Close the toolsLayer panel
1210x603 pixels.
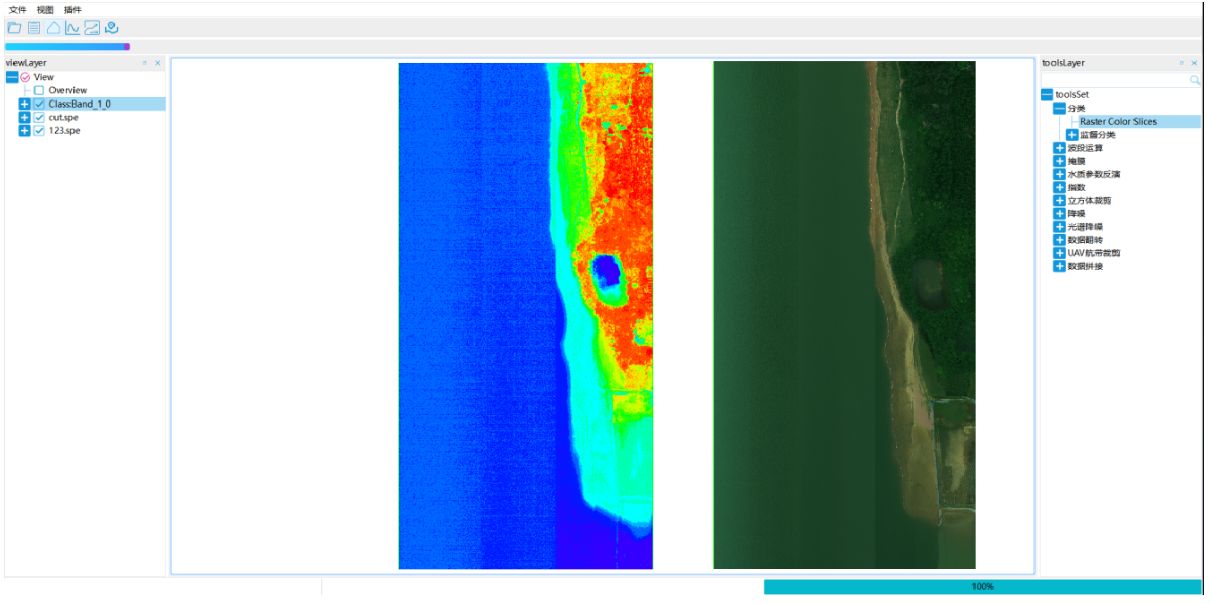(x=1194, y=63)
